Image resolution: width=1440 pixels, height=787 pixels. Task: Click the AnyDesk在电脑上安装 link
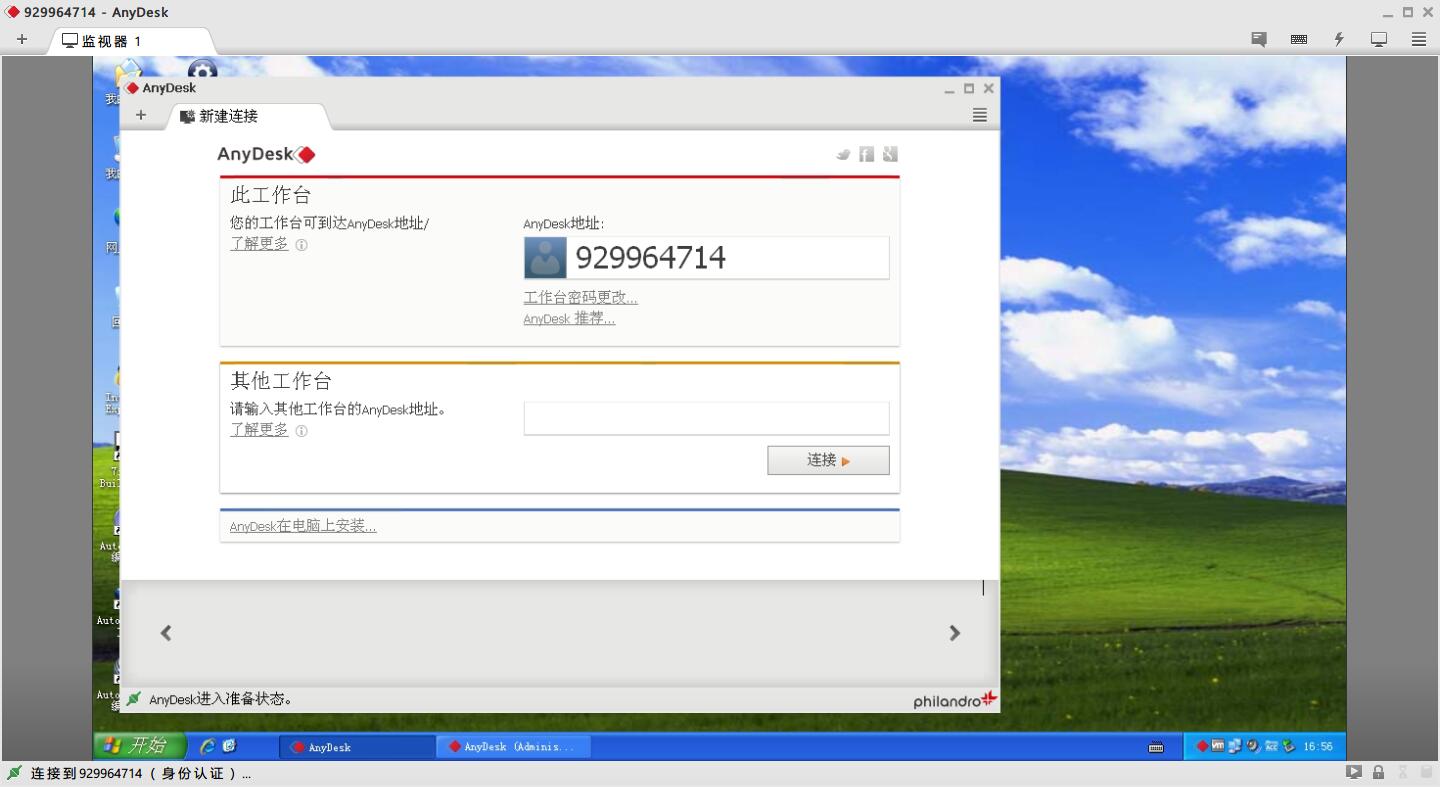(x=303, y=526)
